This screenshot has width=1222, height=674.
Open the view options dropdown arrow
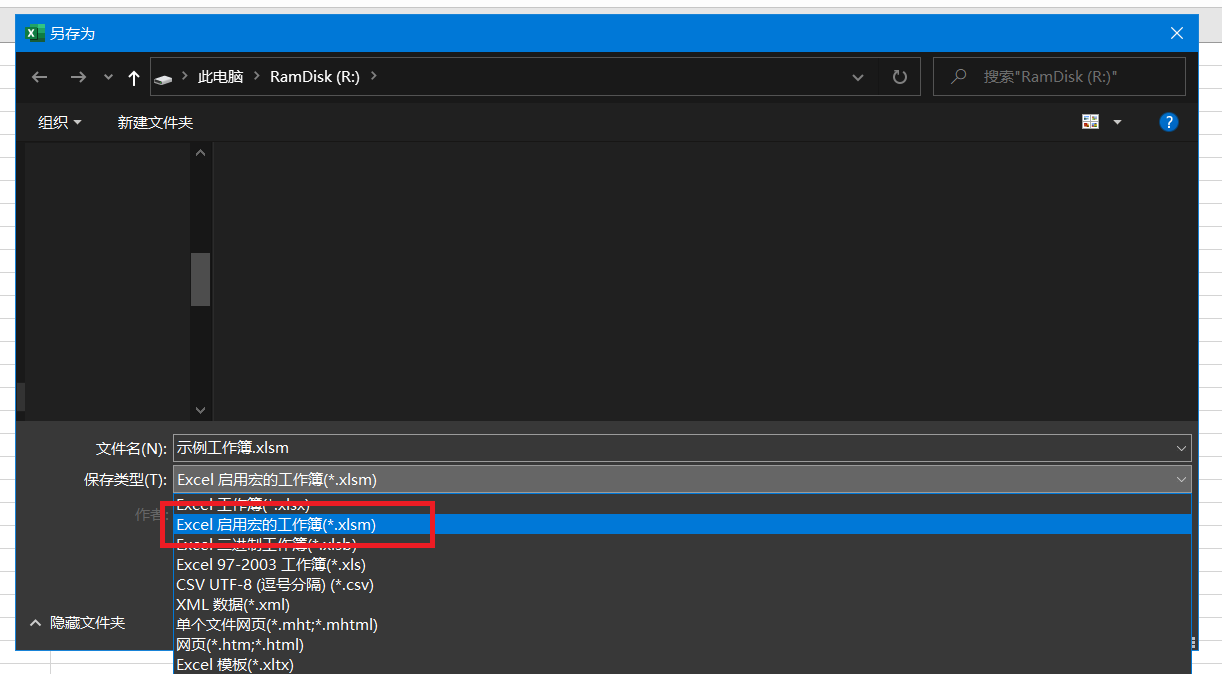[1117, 122]
